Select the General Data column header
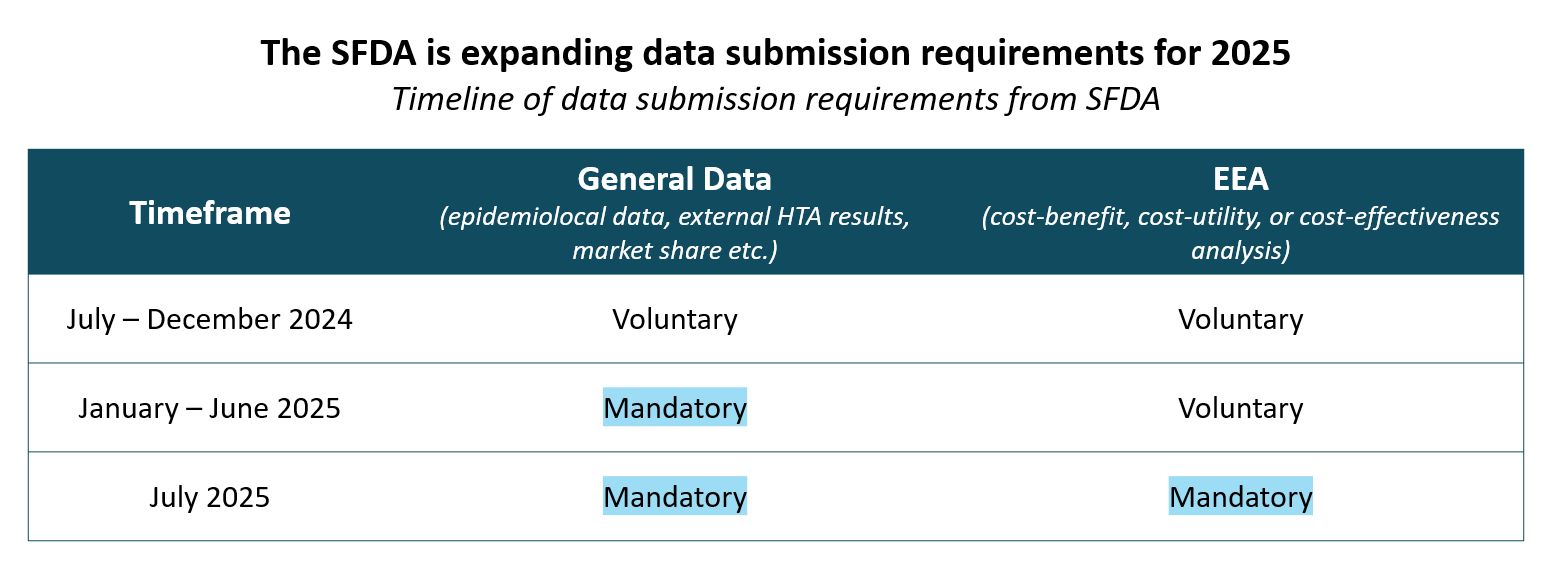 pos(674,179)
